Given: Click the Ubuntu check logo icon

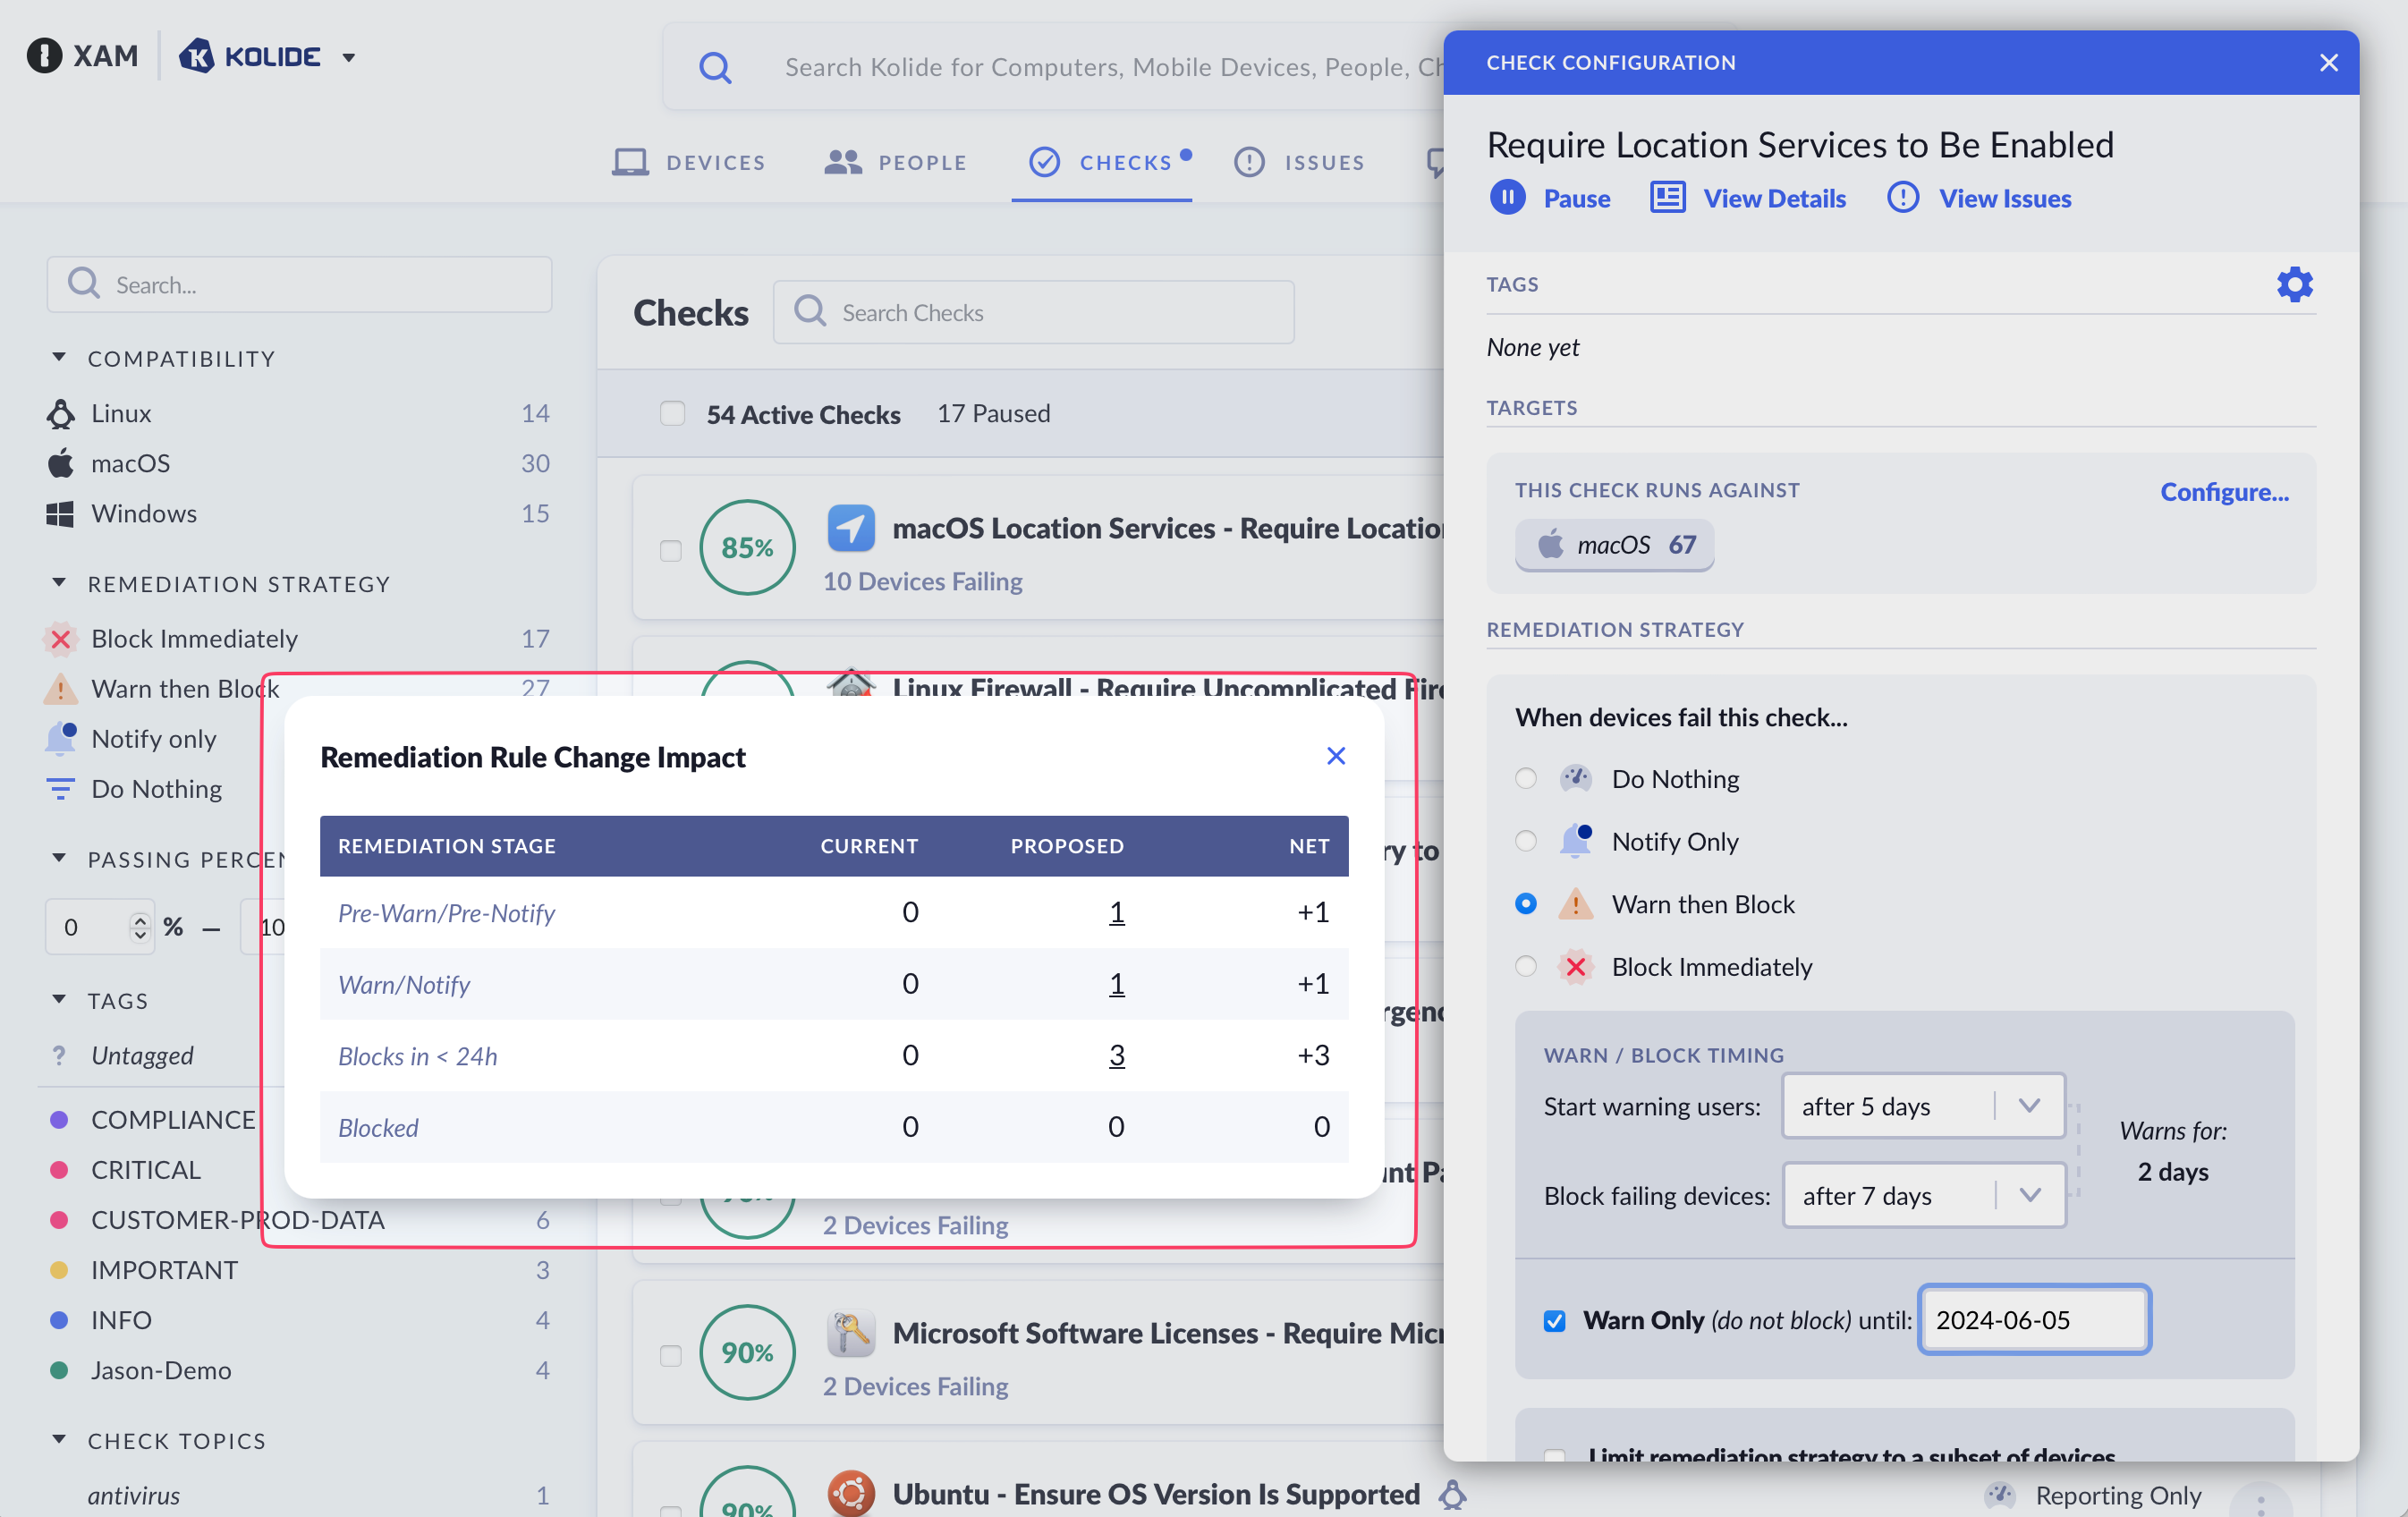Looking at the screenshot, I should click(x=851, y=1493).
